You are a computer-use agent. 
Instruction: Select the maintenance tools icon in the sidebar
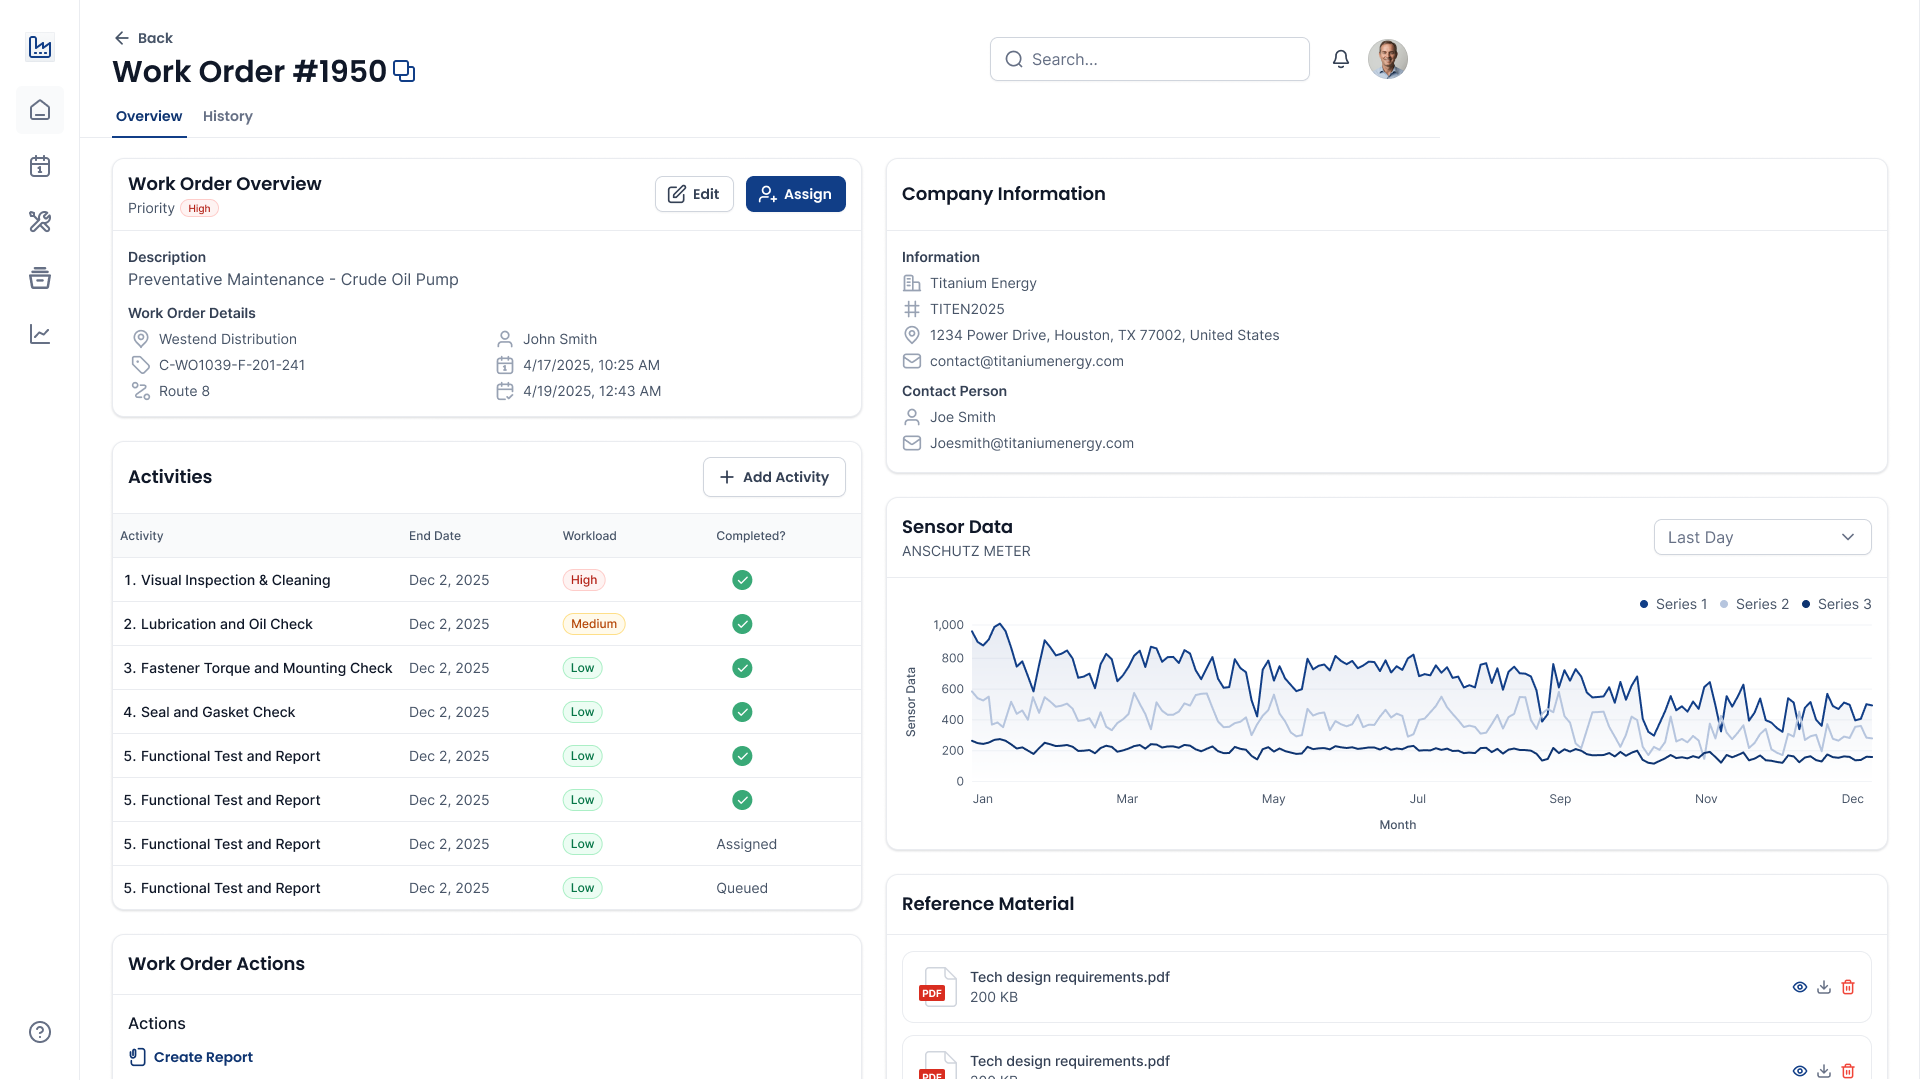pos(40,222)
